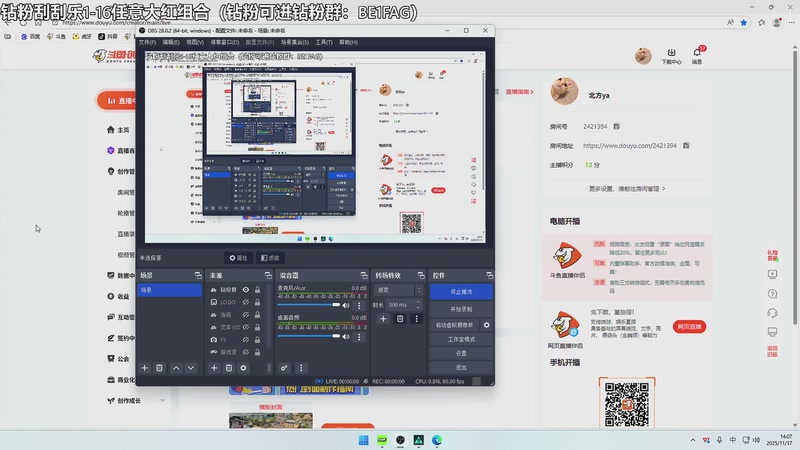
Task: Pop out the 场景 dock panel
Action: click(198, 276)
